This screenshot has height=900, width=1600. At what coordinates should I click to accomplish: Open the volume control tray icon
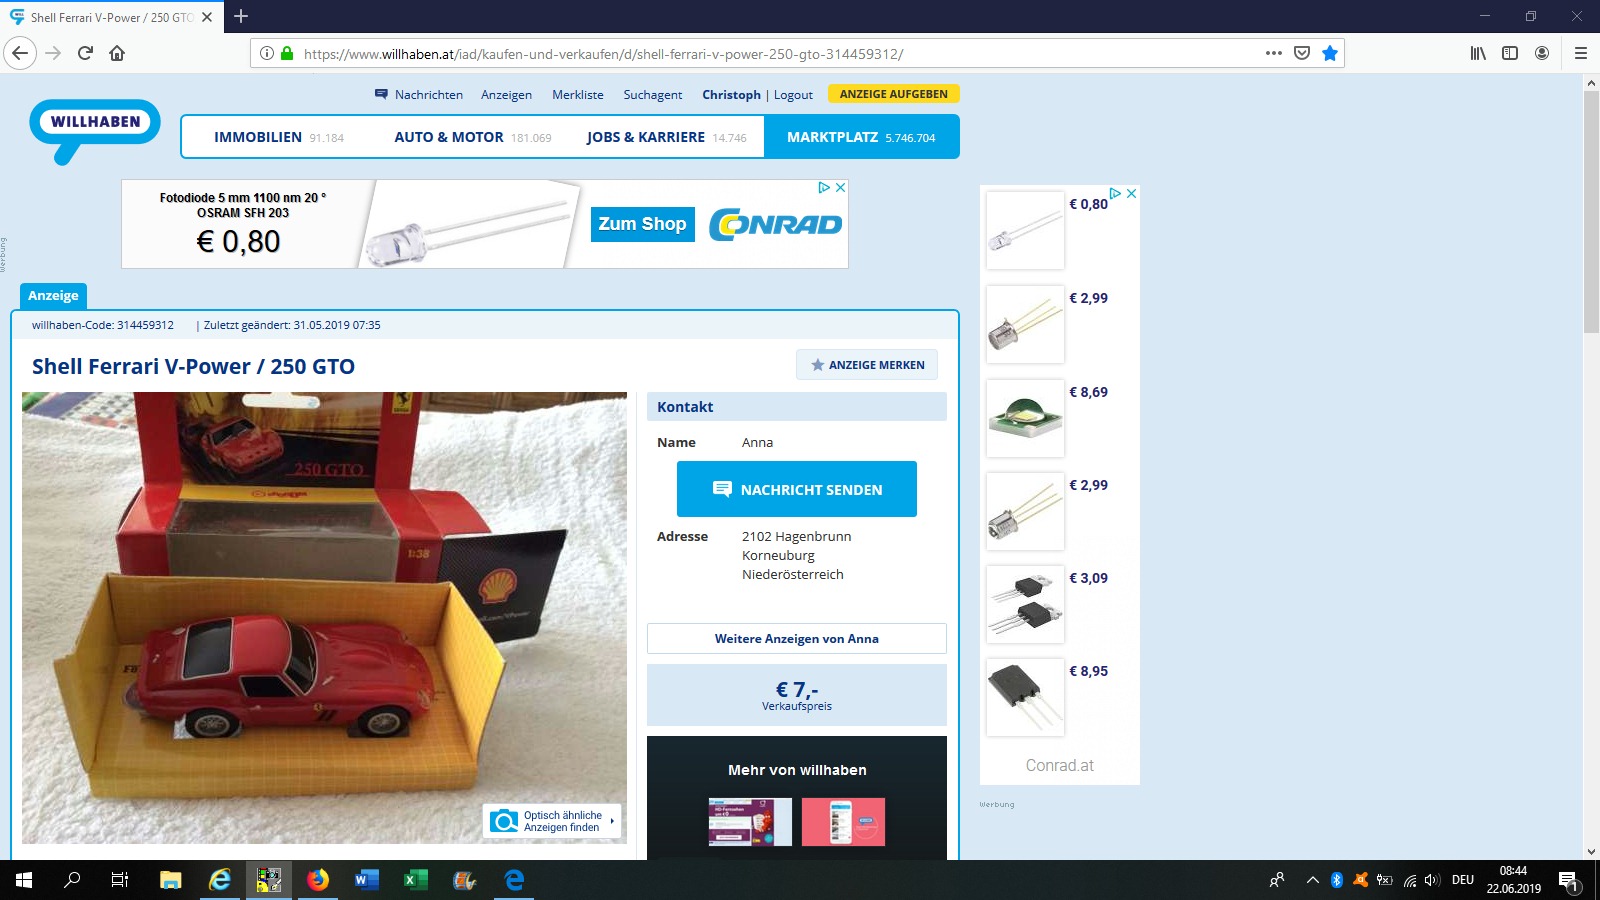(x=1432, y=880)
